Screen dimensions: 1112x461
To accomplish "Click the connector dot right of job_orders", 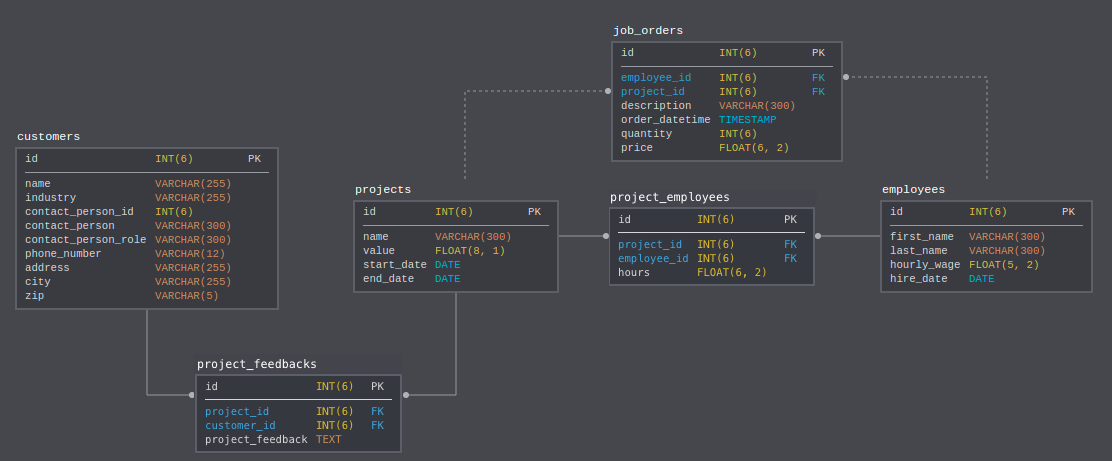I will tap(845, 77).
